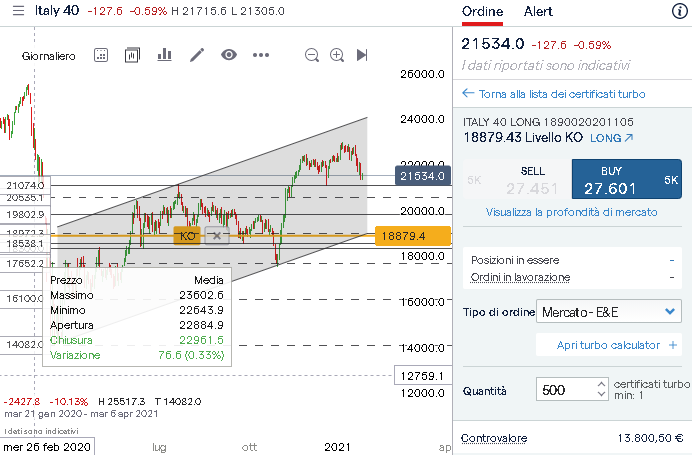Open the indicators bar chart icon
Viewport: 692px width, 455px height.
tap(164, 55)
